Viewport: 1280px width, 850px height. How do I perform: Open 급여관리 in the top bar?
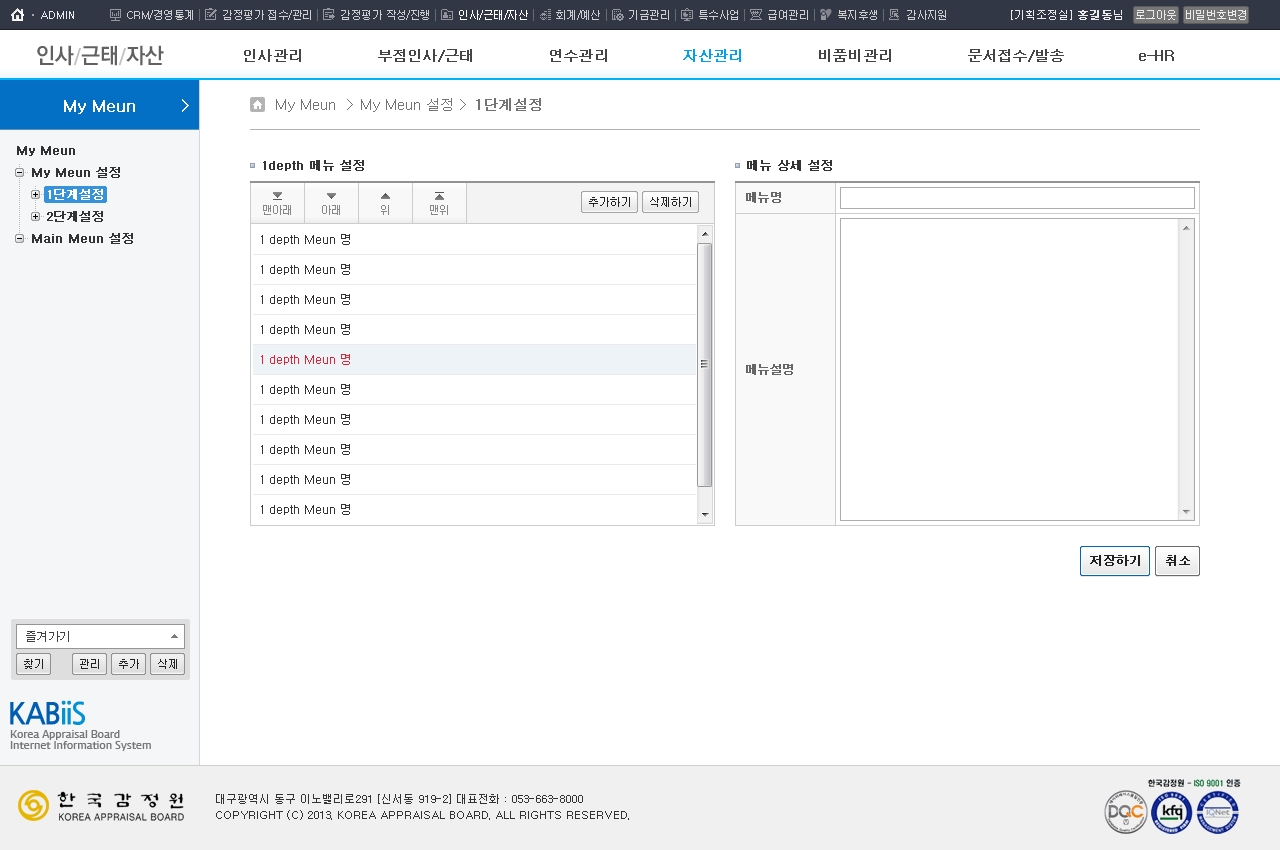pyautogui.click(x=779, y=15)
